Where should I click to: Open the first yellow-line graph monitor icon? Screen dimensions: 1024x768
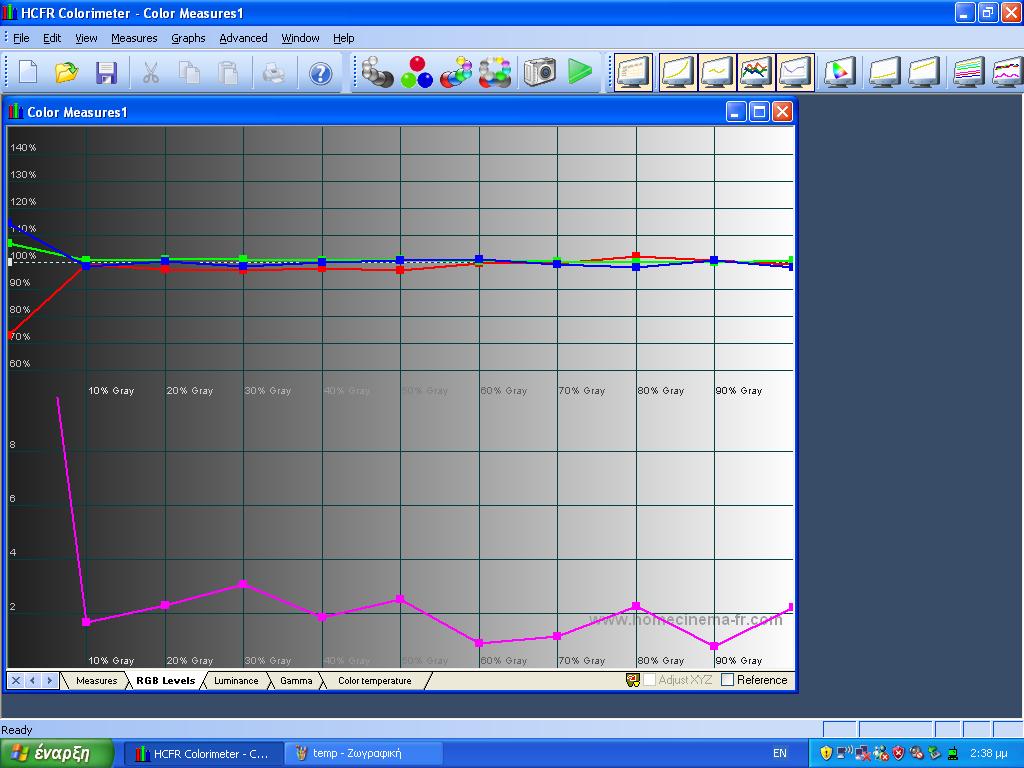coord(885,72)
